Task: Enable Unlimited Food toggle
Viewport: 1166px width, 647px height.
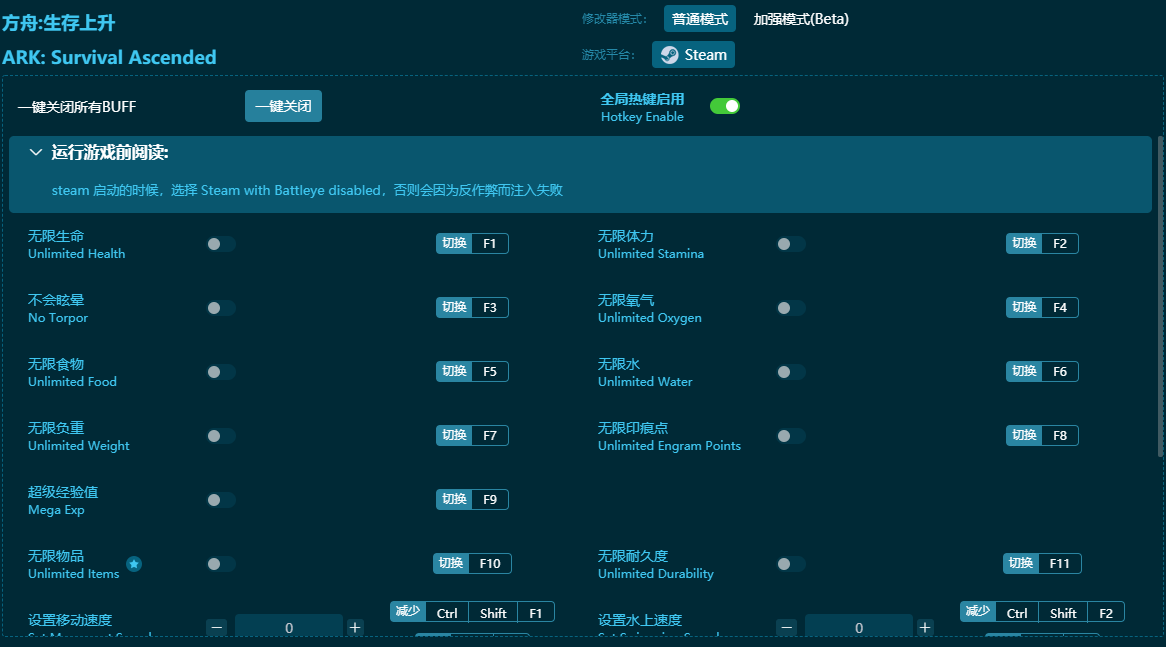Action: pyautogui.click(x=221, y=372)
